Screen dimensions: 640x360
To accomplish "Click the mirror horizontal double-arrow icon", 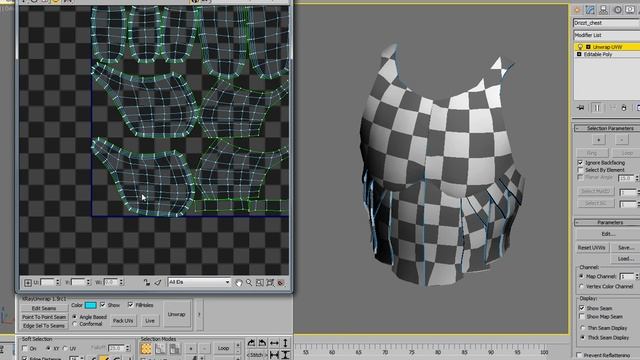I will pos(274,343).
